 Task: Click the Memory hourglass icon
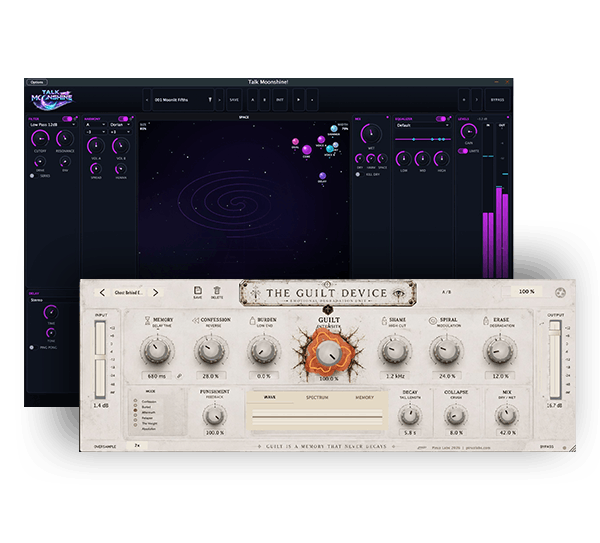[x=147, y=320]
